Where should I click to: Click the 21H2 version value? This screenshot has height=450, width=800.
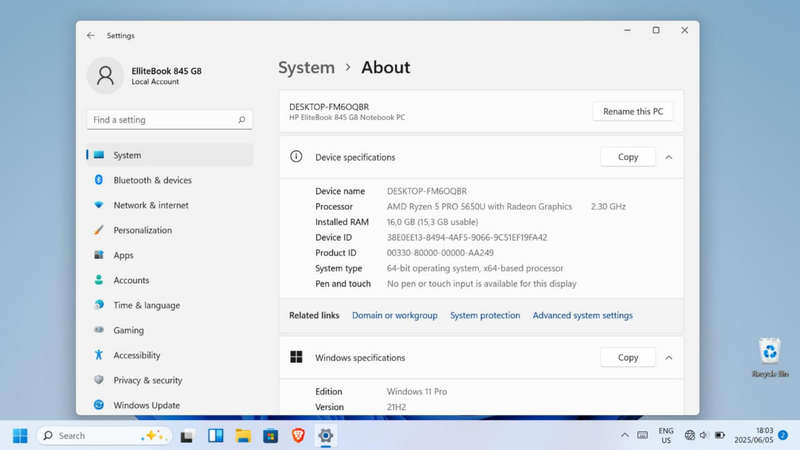[396, 407]
